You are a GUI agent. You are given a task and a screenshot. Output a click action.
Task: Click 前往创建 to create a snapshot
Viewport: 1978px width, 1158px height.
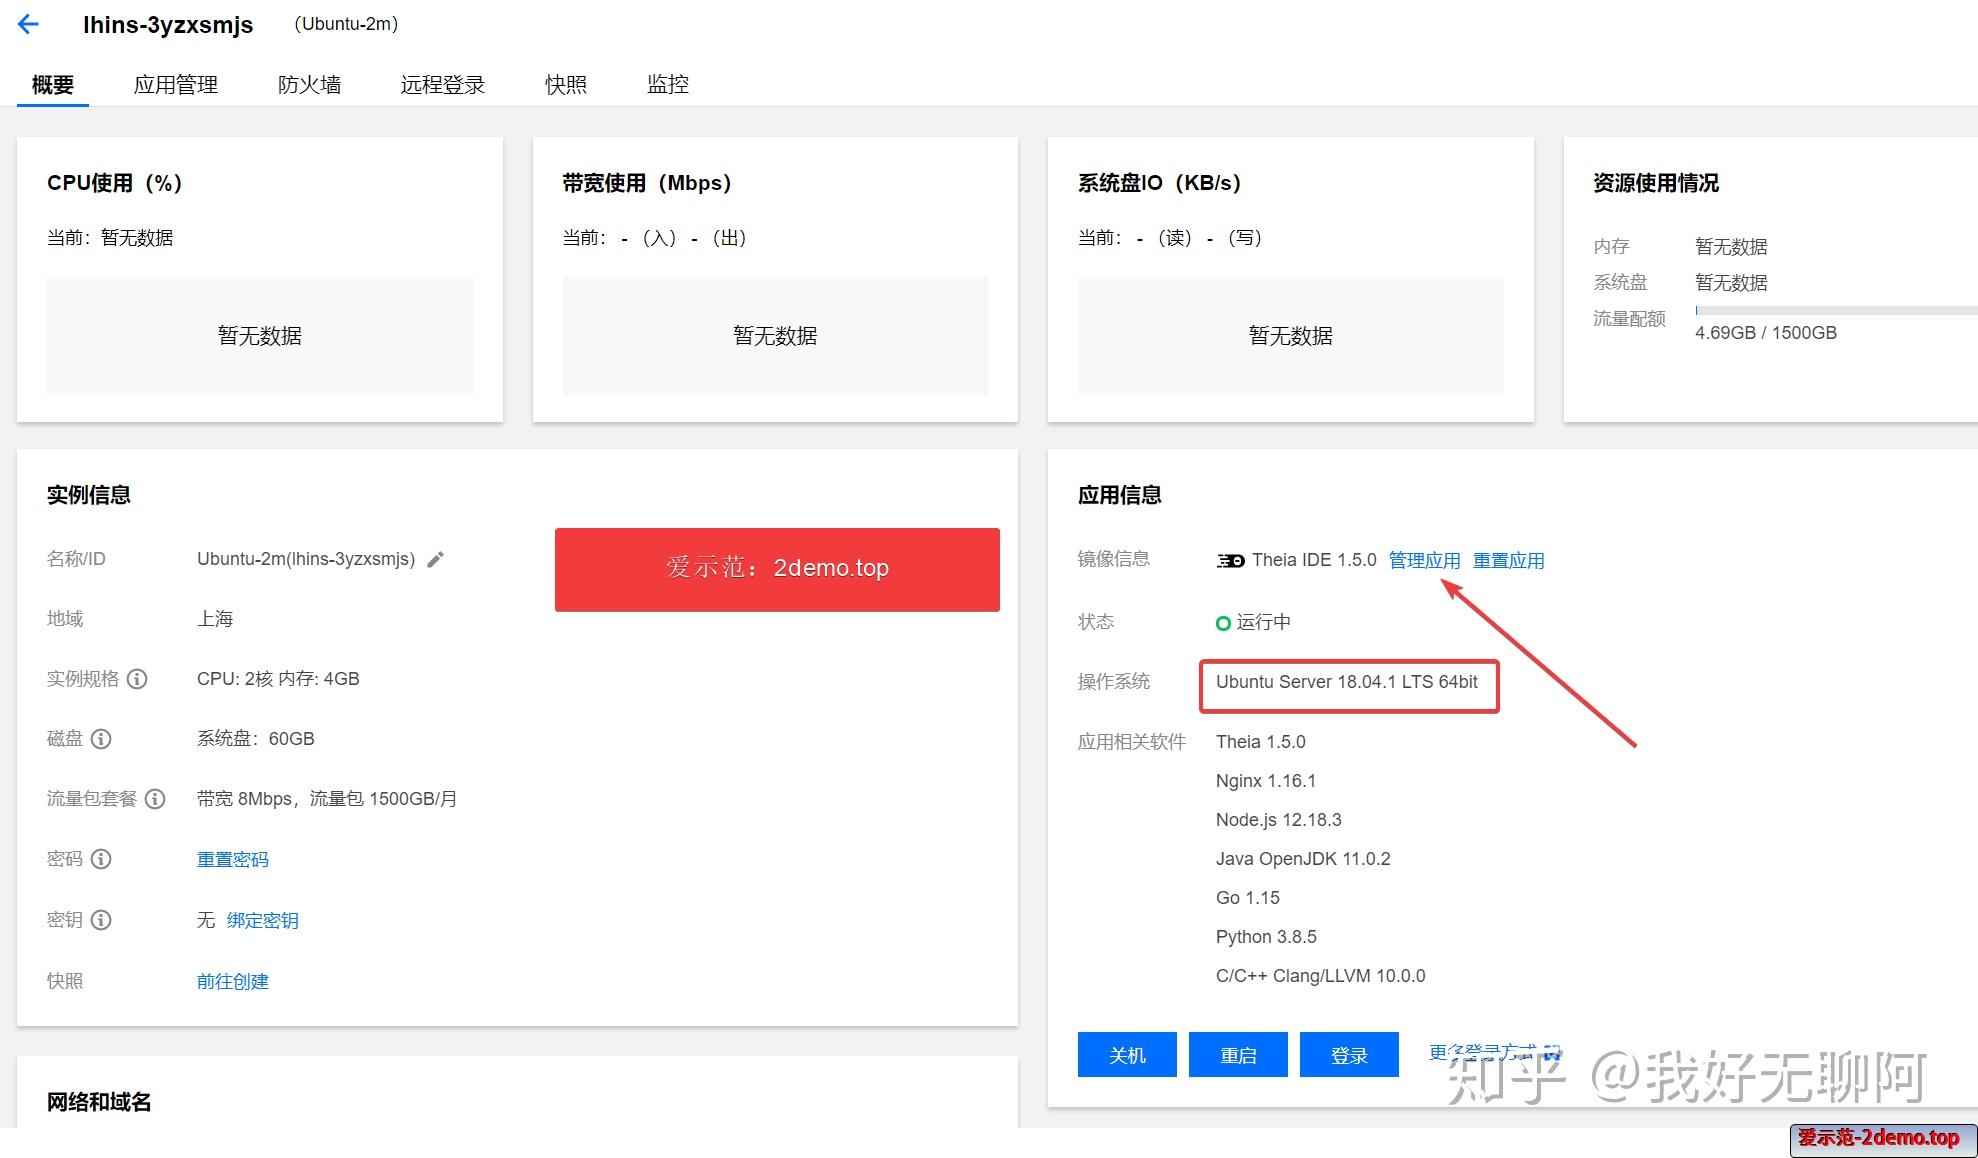(x=232, y=981)
